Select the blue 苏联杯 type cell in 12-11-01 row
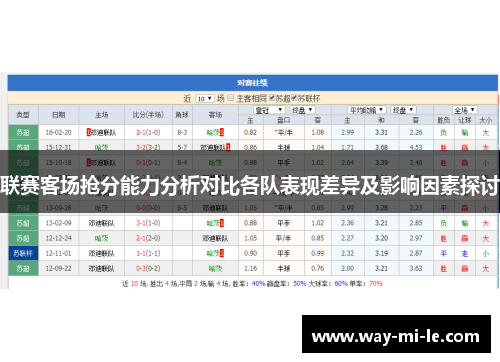The height and width of the screenshot is (362, 500). tap(23, 253)
